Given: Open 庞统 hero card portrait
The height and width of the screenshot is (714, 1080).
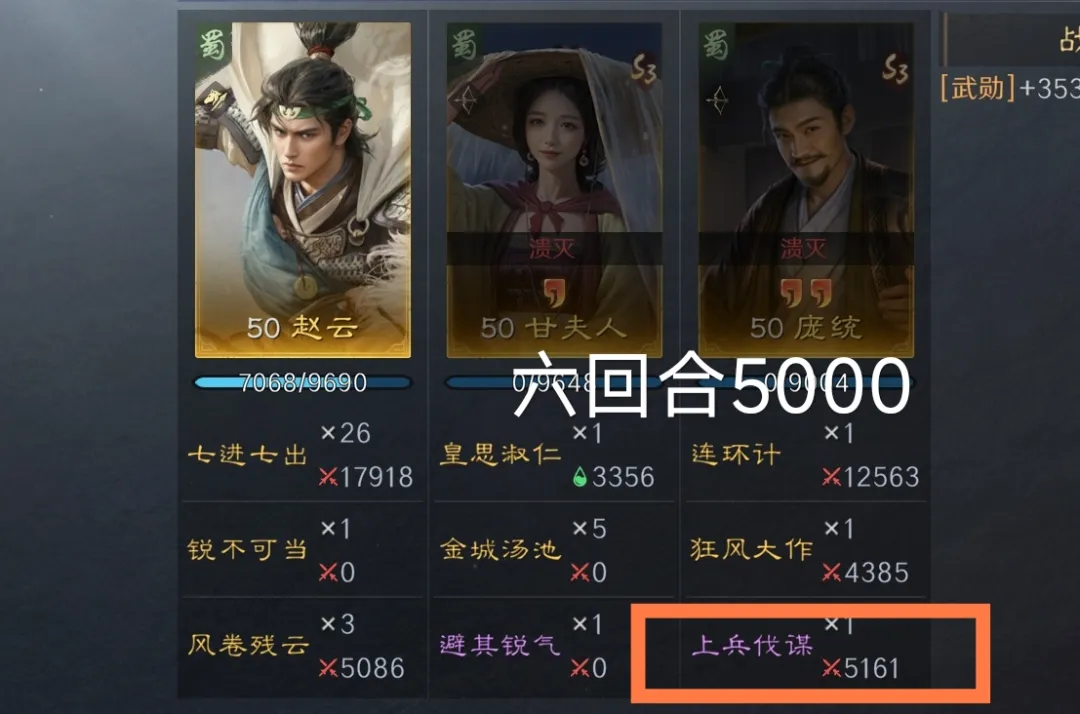Looking at the screenshot, I should coord(806,190).
